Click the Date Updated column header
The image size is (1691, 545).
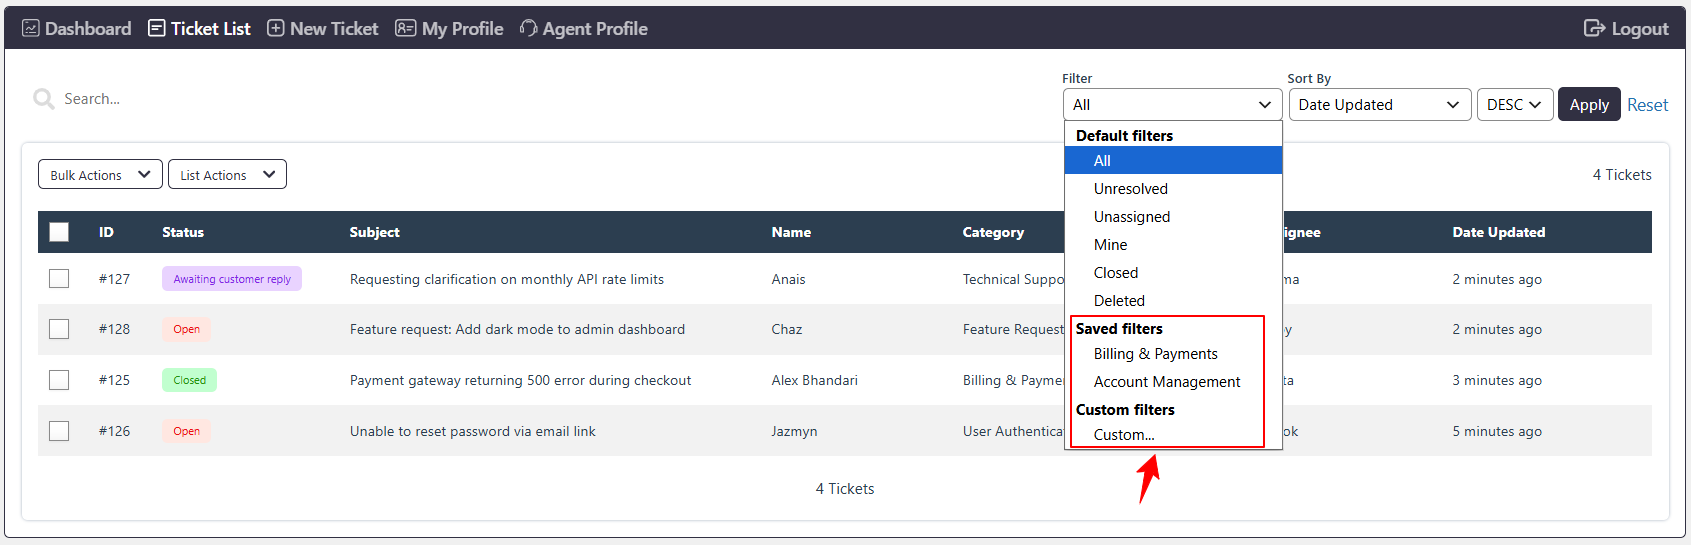point(1498,232)
